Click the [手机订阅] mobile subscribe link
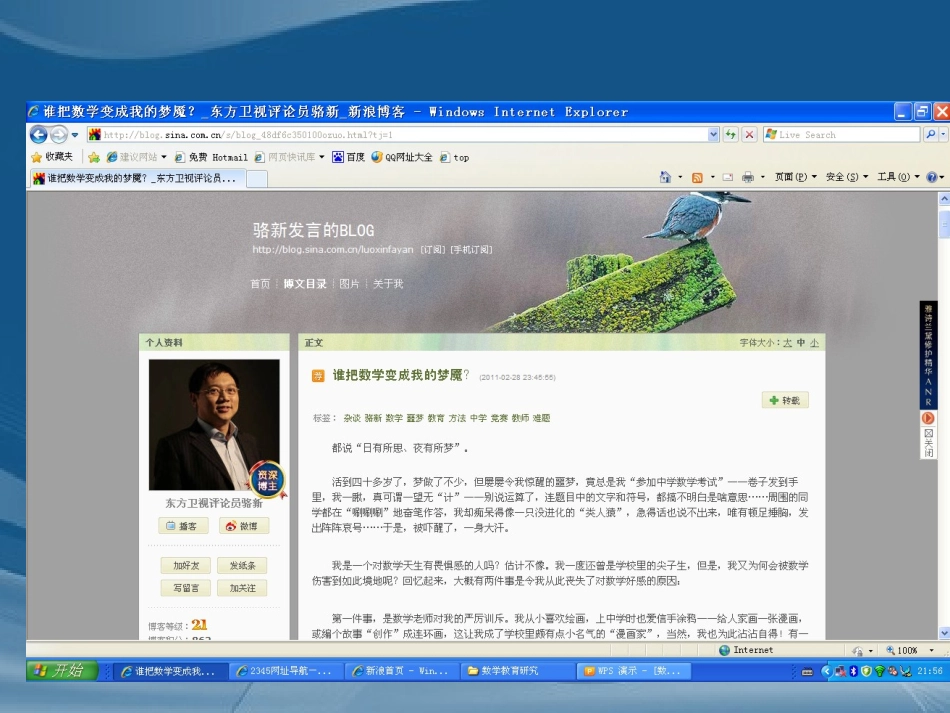The image size is (950, 713). click(471, 250)
